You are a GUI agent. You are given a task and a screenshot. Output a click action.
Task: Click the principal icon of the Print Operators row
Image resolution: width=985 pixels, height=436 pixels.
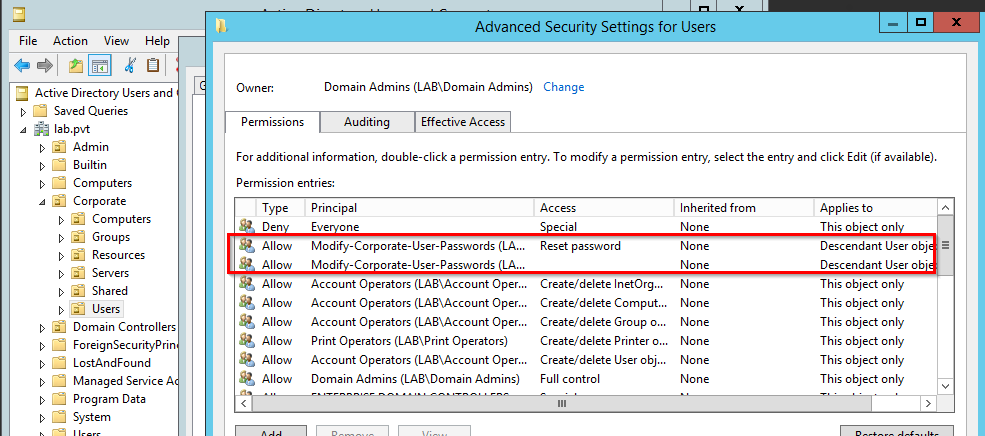coord(246,341)
